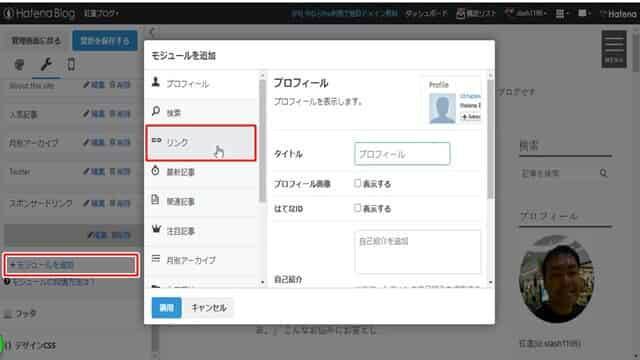This screenshot has width=640, height=360.
Task: Click the Hatena link at header right
Action: pos(619,14)
